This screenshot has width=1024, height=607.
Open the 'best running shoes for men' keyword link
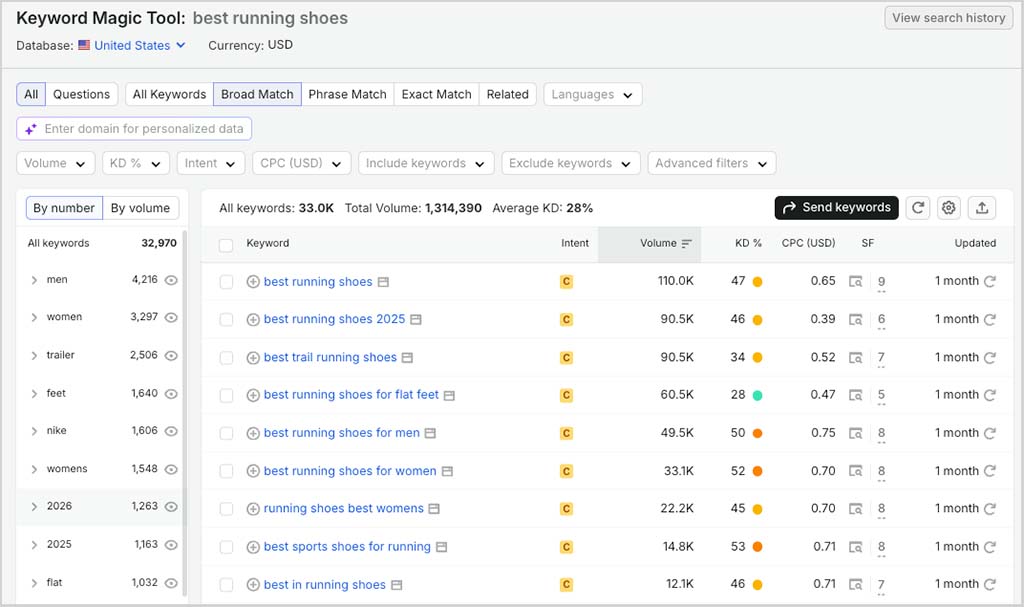pos(342,433)
